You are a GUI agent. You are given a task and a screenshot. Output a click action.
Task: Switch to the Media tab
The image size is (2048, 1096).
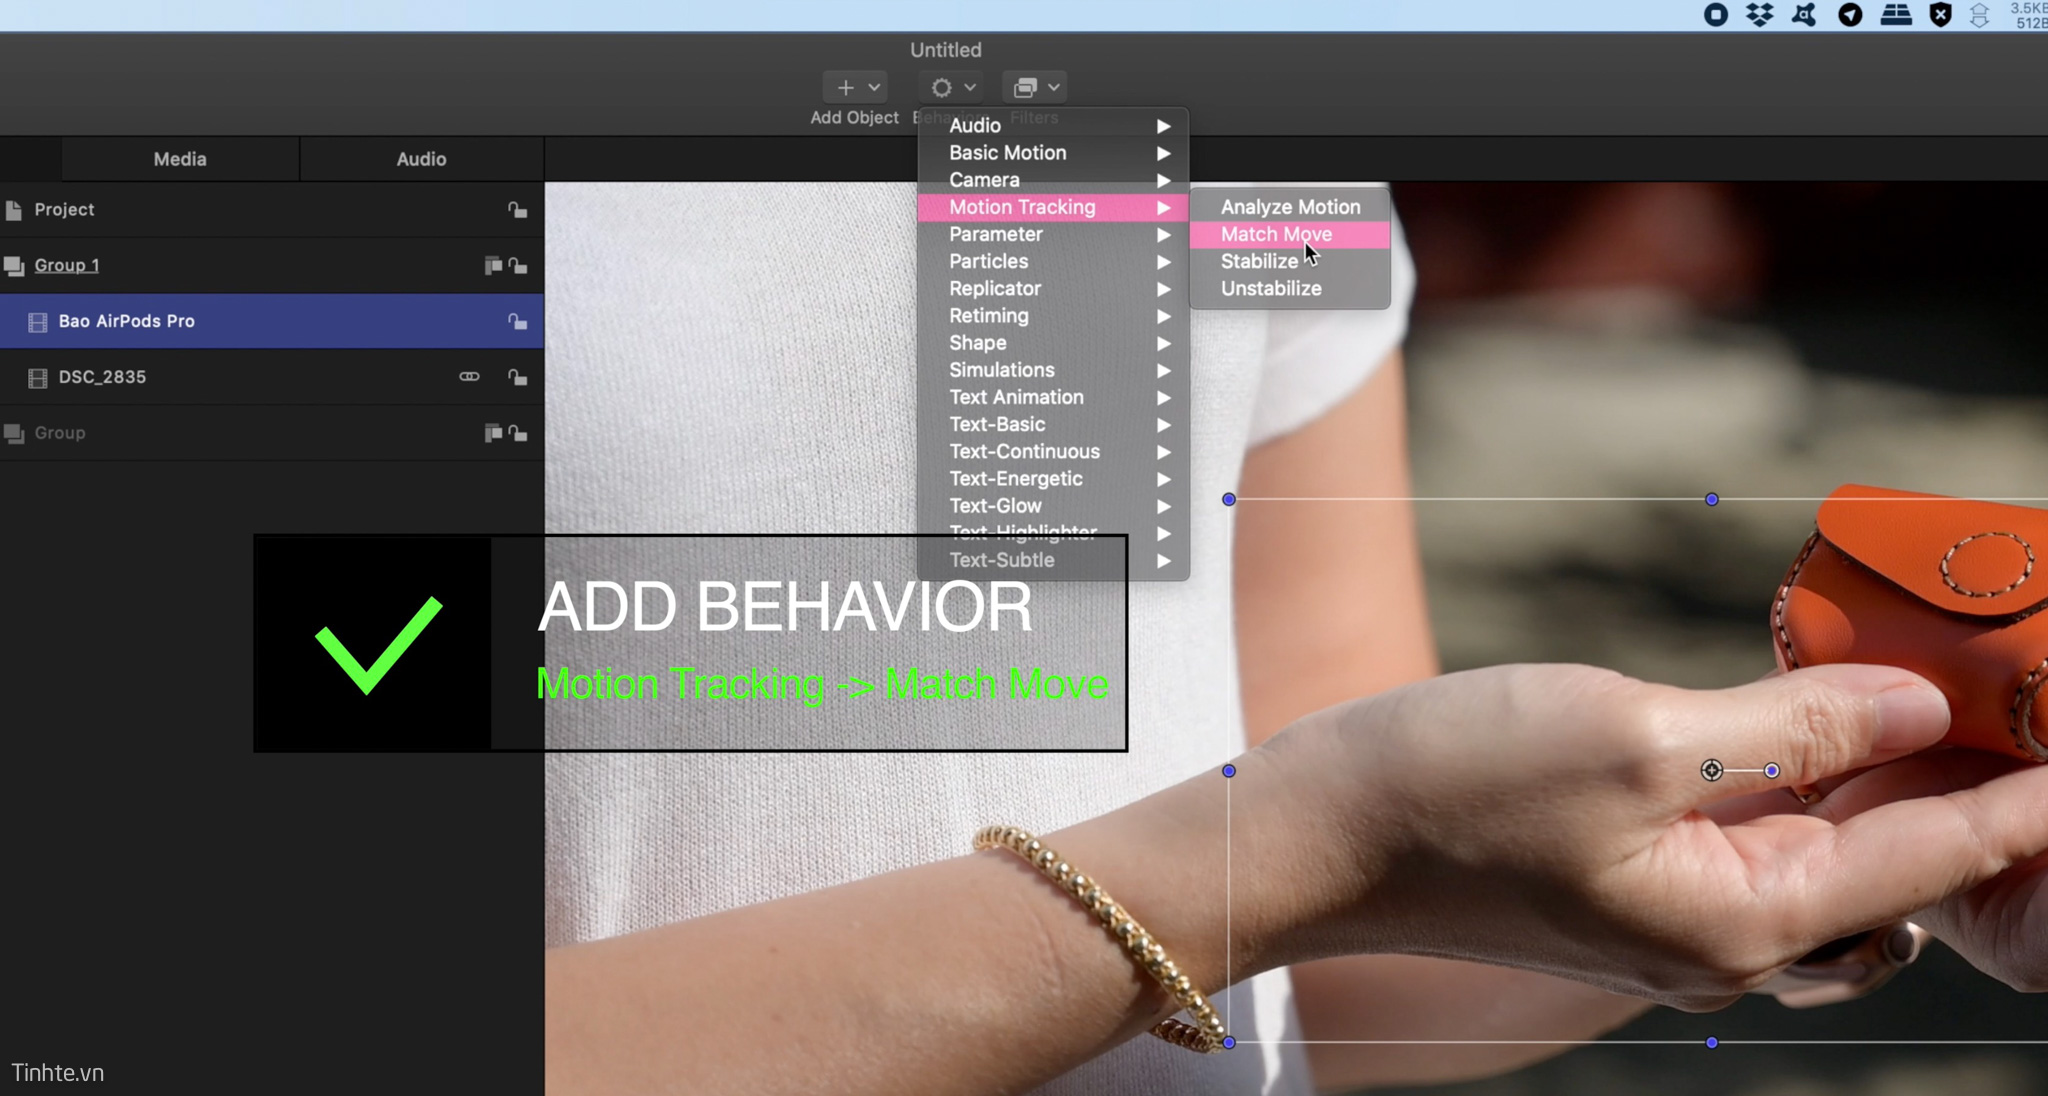tap(180, 158)
